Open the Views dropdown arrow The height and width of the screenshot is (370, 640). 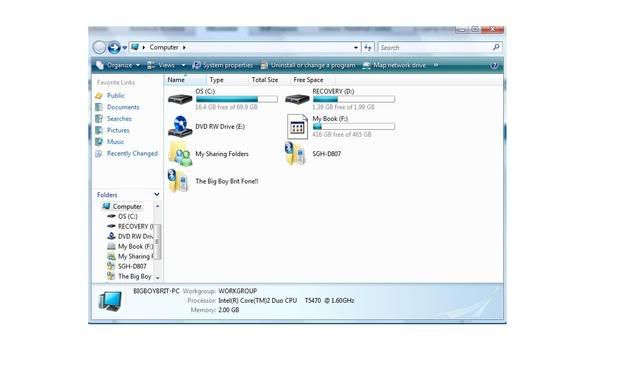point(183,65)
